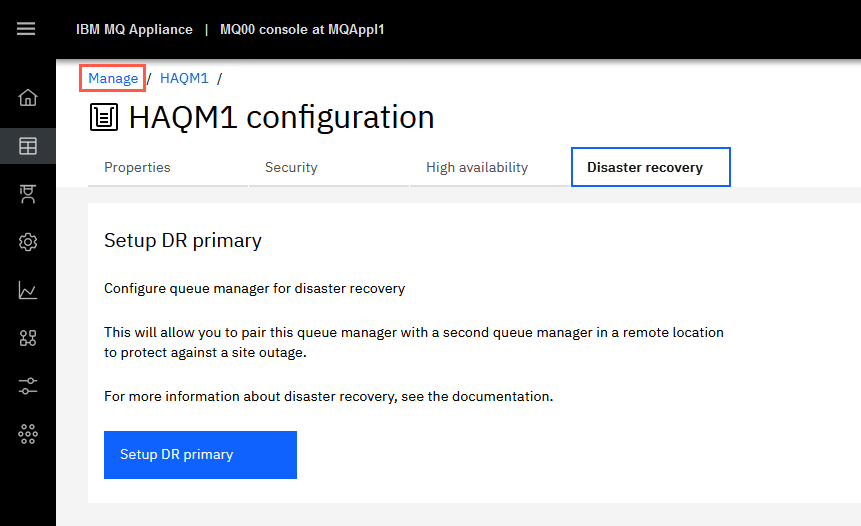Open the line chart monitoring icon
The image size is (861, 526).
tap(27, 290)
